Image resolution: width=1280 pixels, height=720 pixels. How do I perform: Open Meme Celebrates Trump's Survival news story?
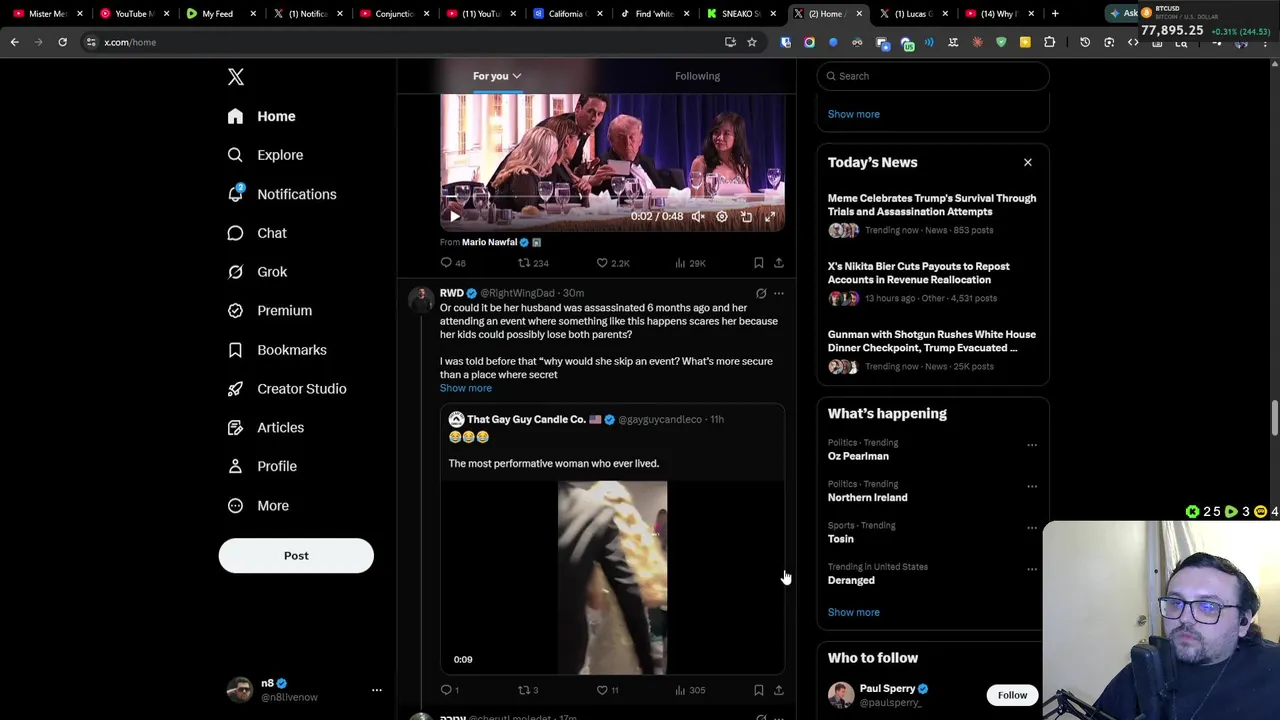(932, 214)
